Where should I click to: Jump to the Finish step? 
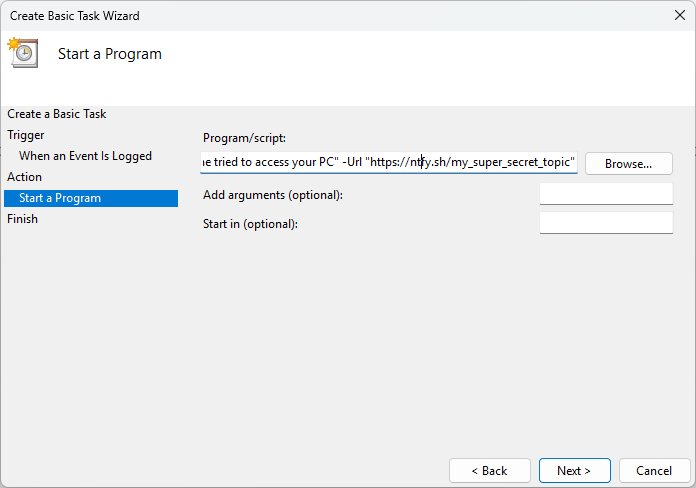(x=23, y=219)
